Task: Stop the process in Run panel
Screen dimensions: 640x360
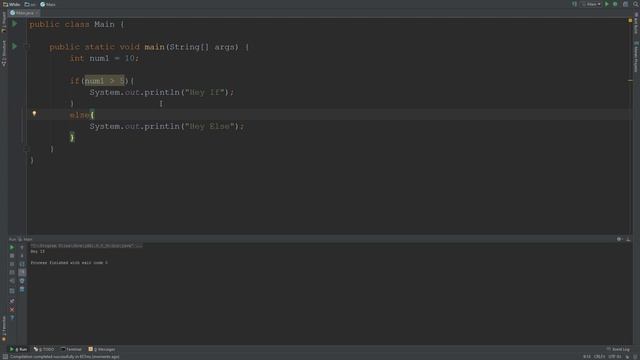Action: coord(12,256)
